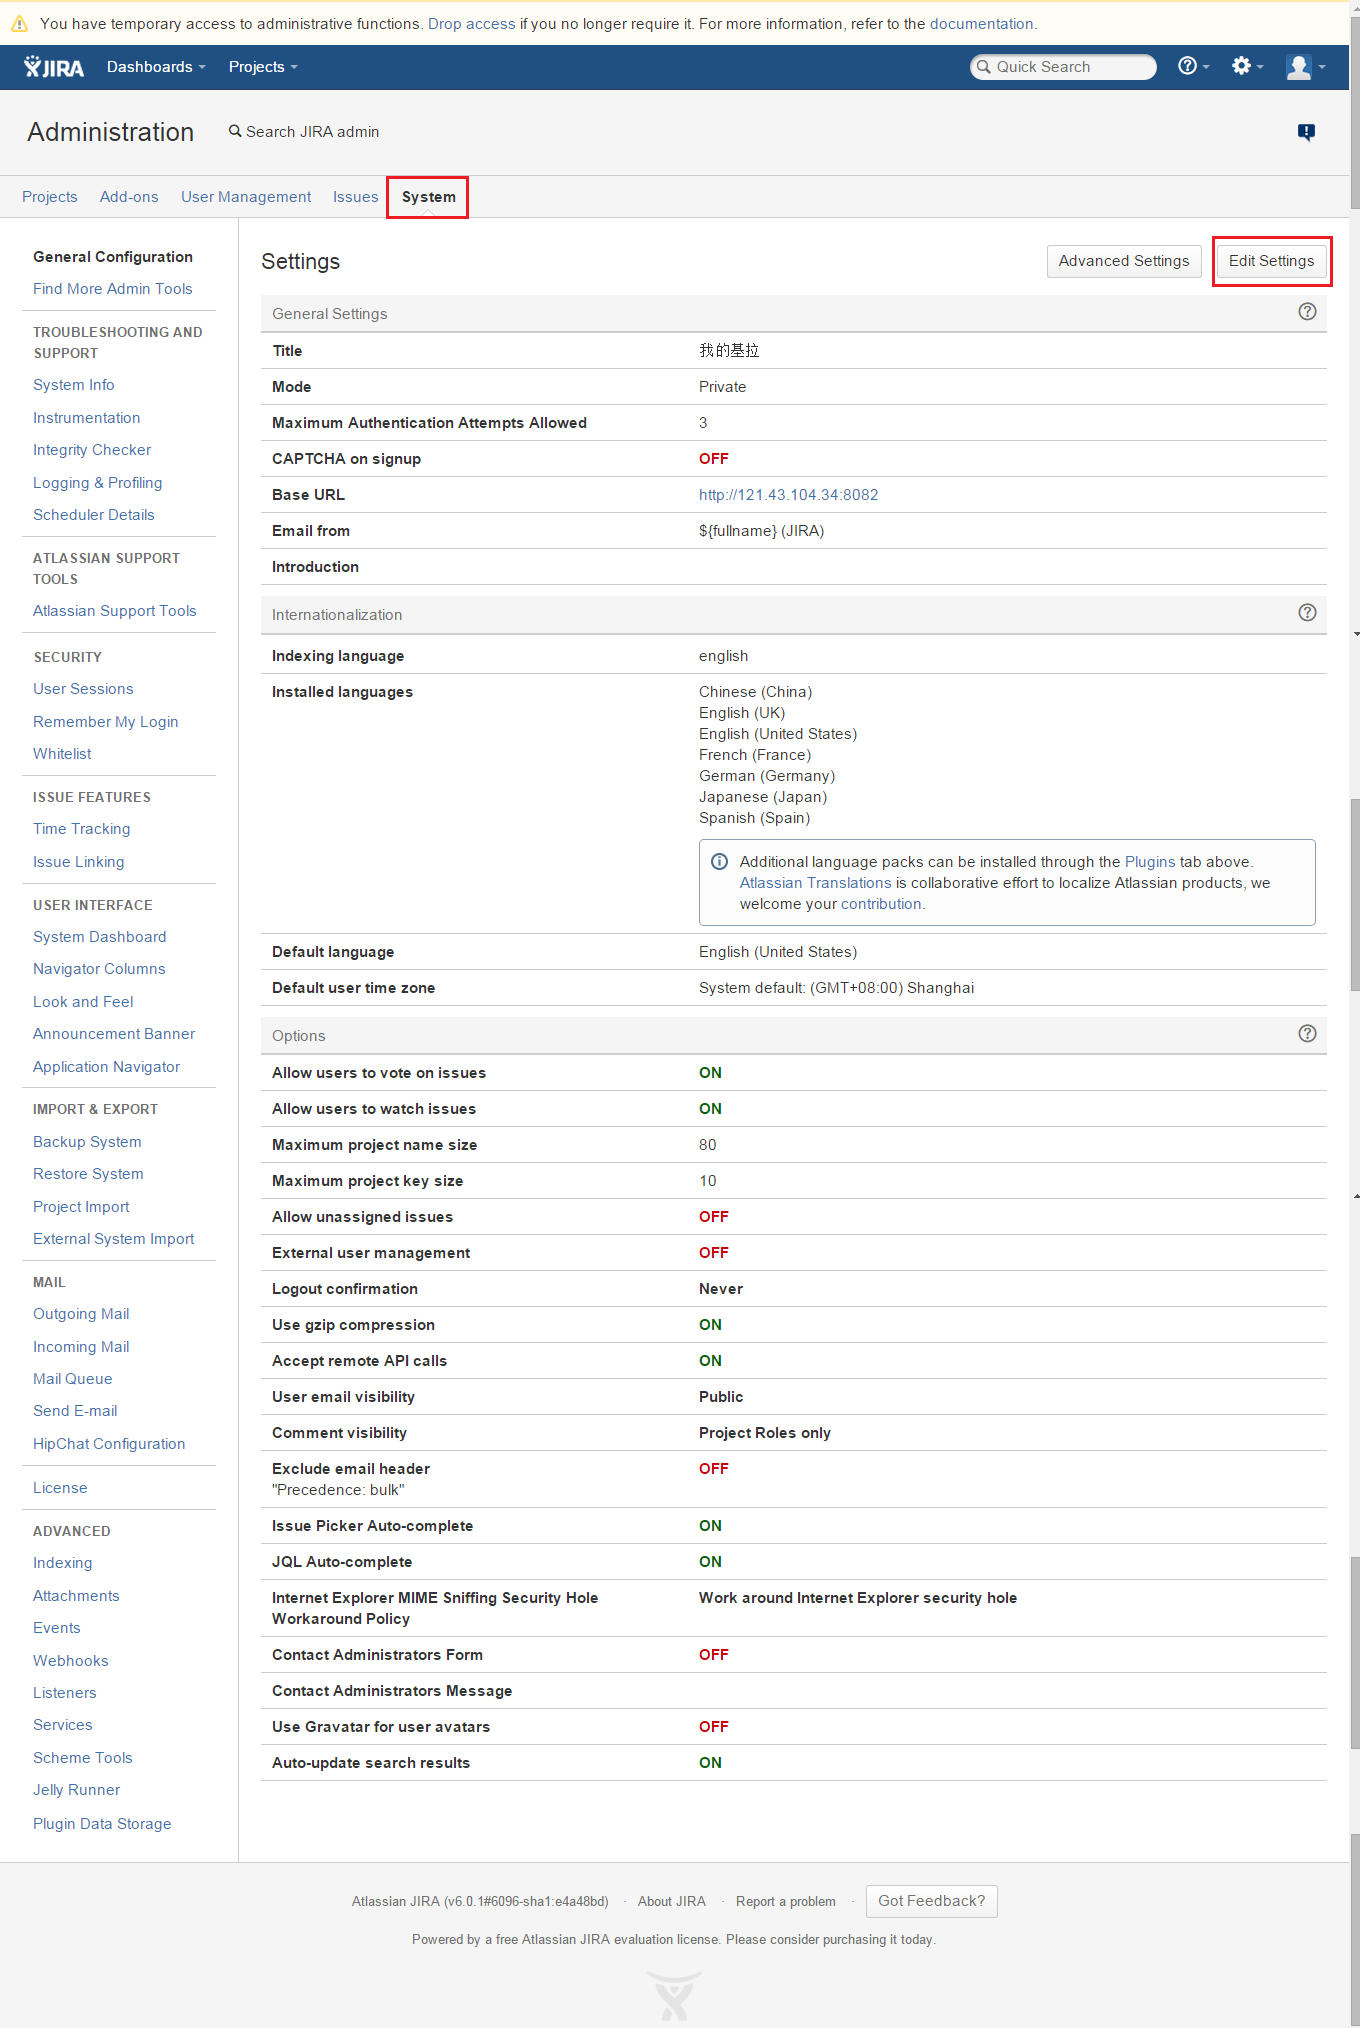The height and width of the screenshot is (2028, 1360).
Task: Open Atlassian Support Tools link
Action: (x=115, y=611)
